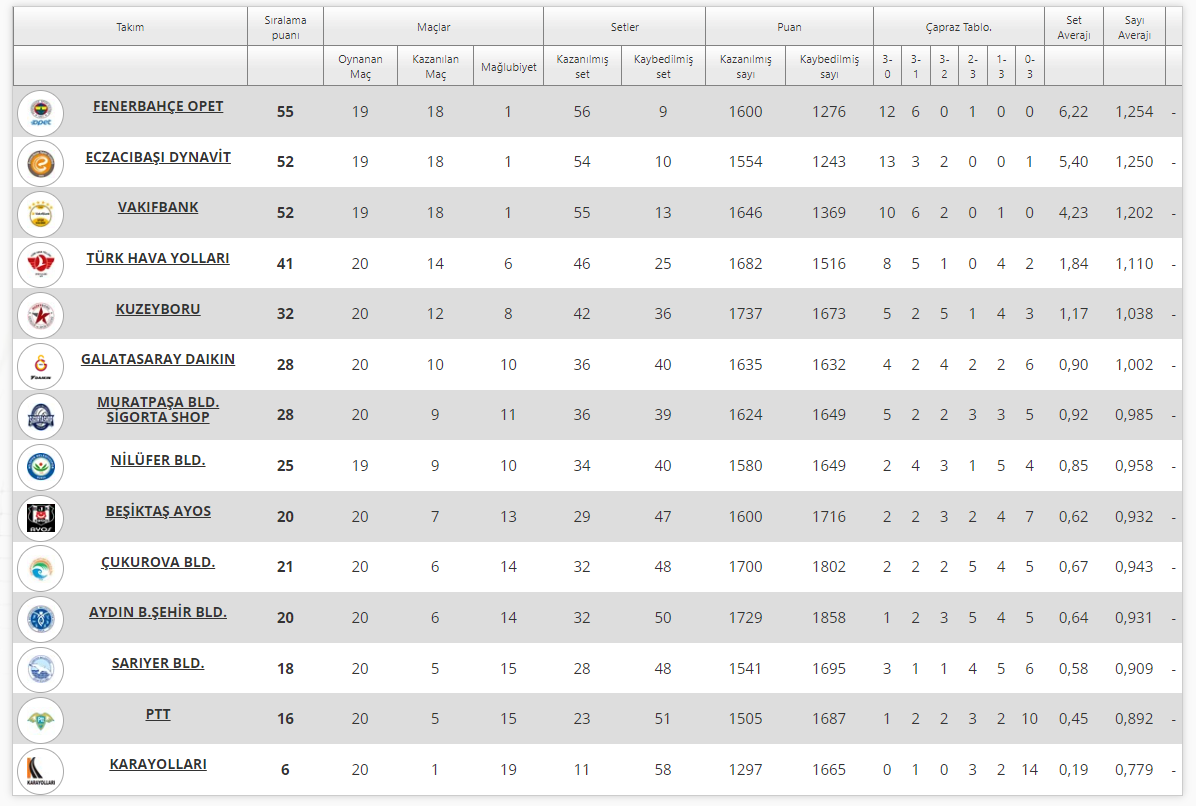This screenshot has width=1196, height=806.
Task: Click the Galatasaray Daikin team logo
Action: click(x=41, y=366)
